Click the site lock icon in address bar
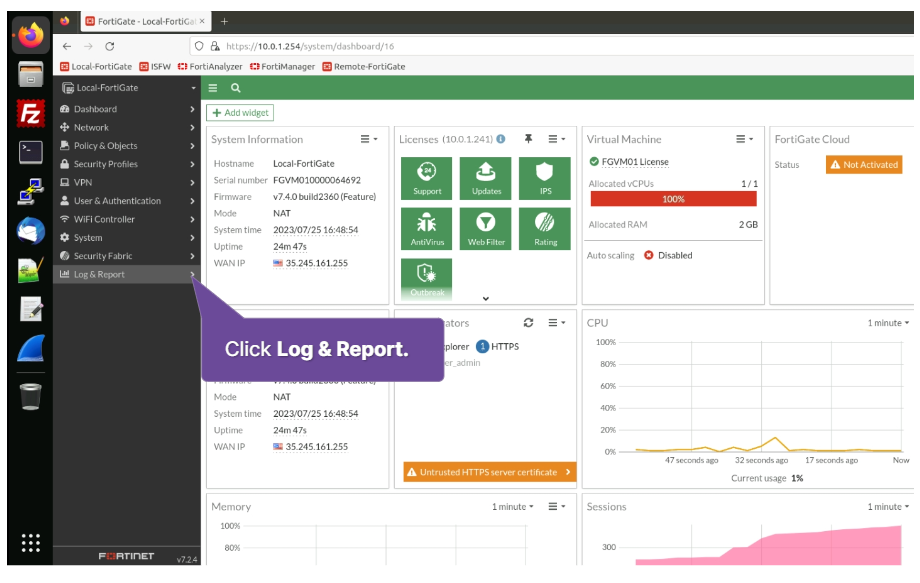The width and height of the screenshot is (920, 583). coord(215,46)
